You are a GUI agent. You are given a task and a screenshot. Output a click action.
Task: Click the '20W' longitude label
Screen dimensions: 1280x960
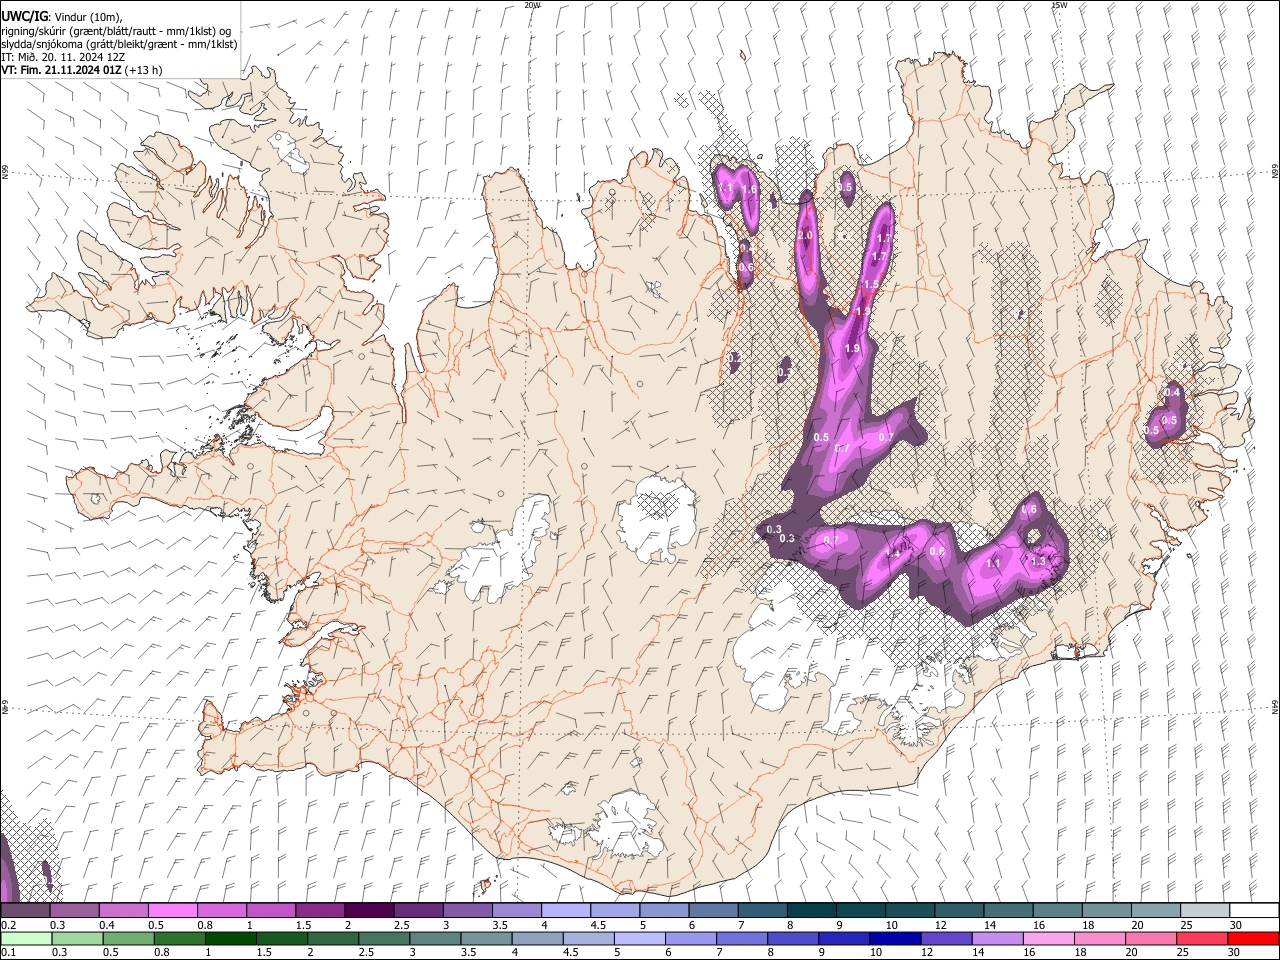(x=532, y=5)
